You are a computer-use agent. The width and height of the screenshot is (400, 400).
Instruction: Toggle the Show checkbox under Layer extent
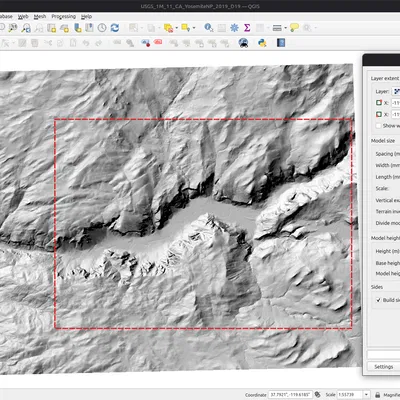[x=378, y=126]
